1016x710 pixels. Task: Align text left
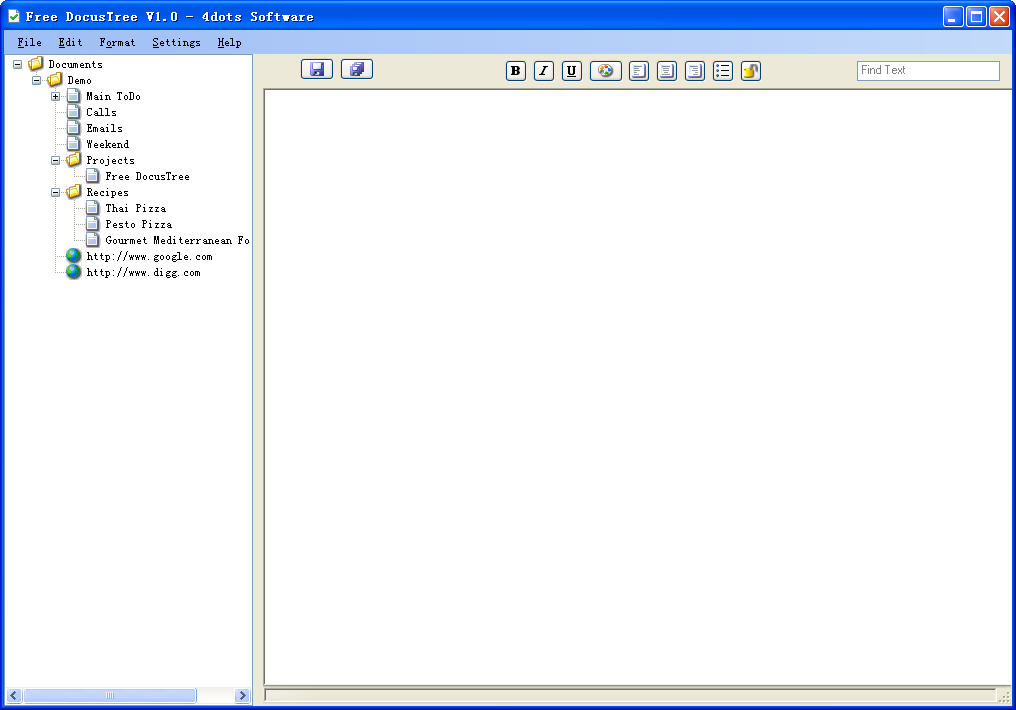click(639, 71)
